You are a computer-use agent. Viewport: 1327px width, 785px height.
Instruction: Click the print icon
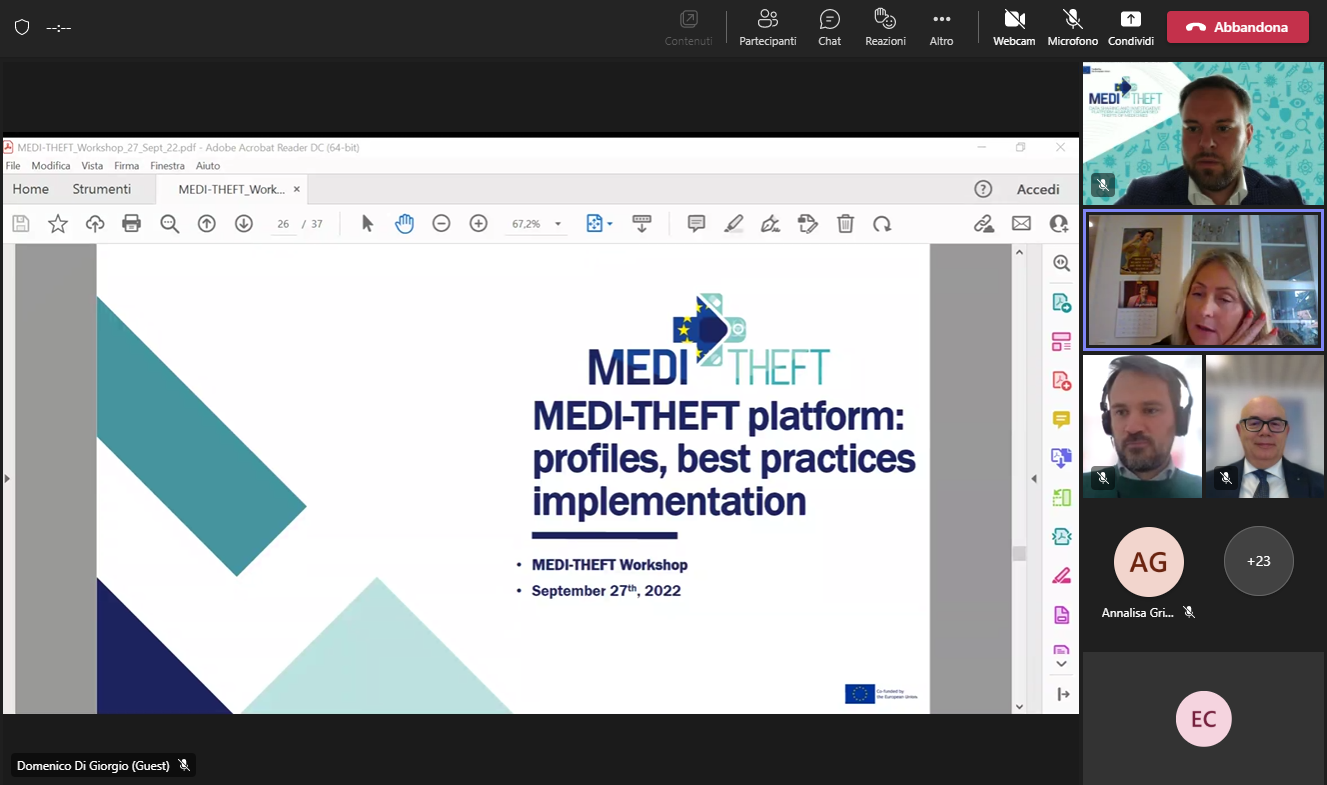coord(131,224)
